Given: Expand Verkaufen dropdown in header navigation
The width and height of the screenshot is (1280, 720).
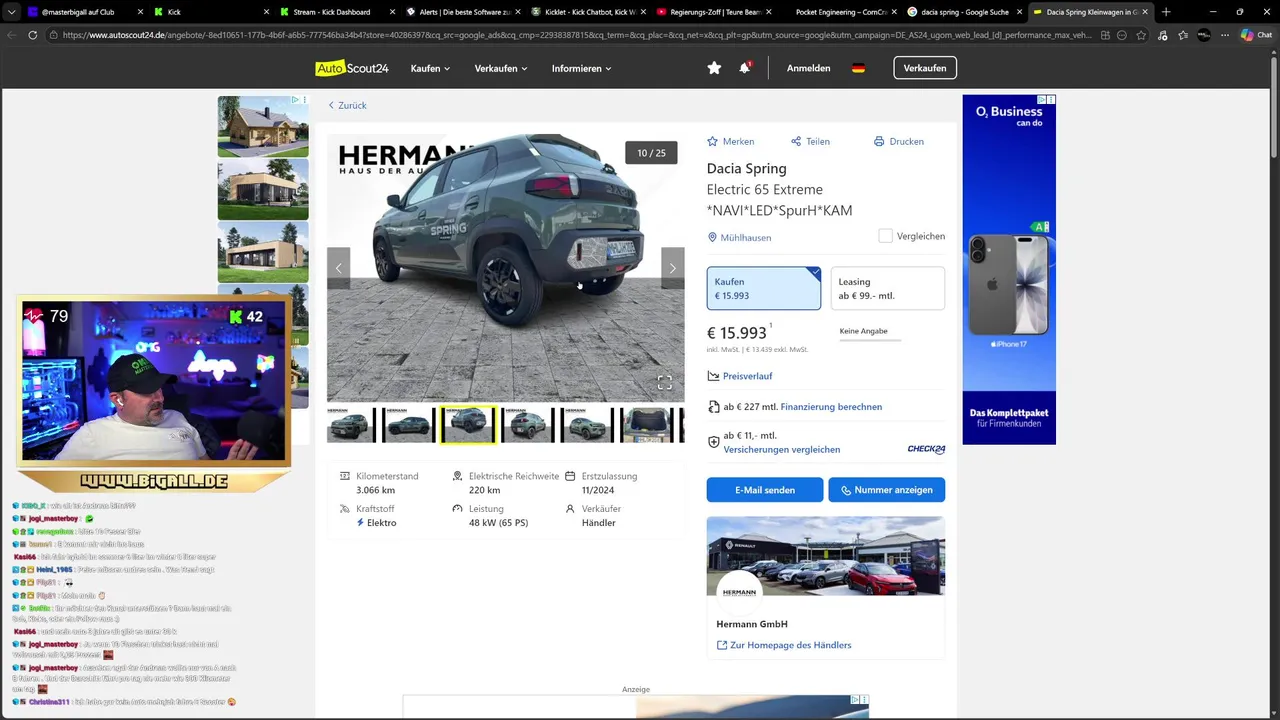Looking at the screenshot, I should (x=501, y=68).
